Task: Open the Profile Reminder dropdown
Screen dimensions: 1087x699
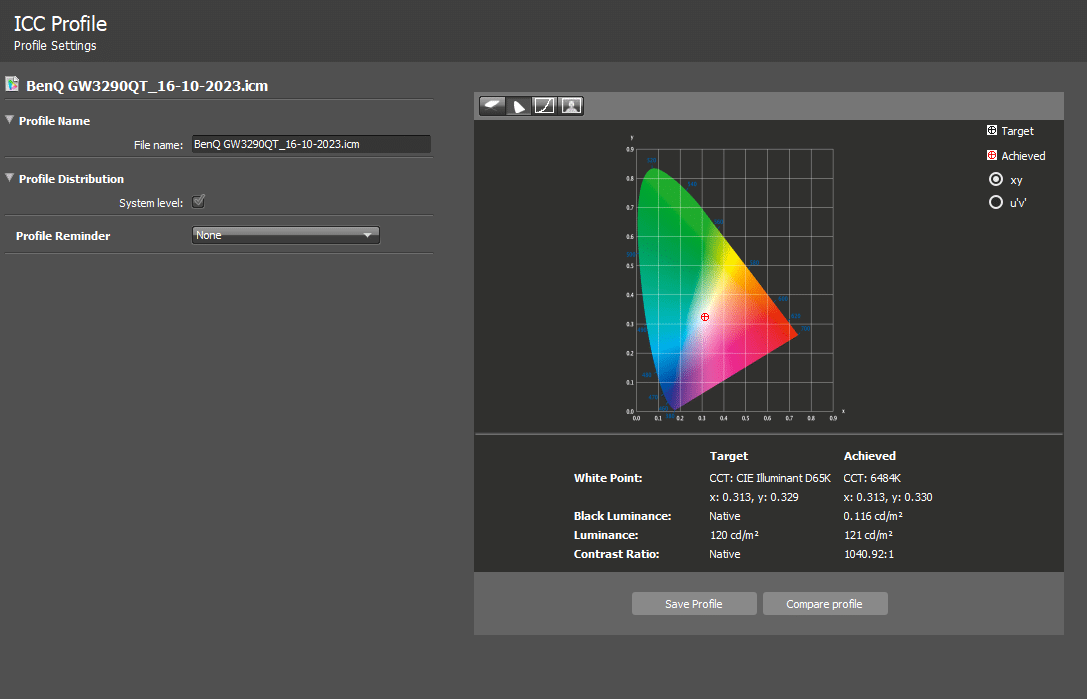Action: 285,236
